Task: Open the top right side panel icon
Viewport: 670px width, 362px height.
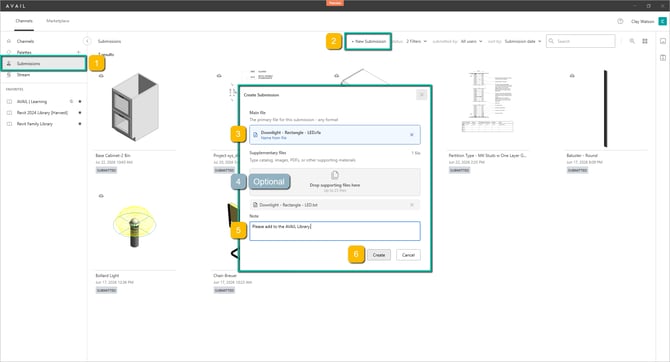Action: [x=663, y=41]
